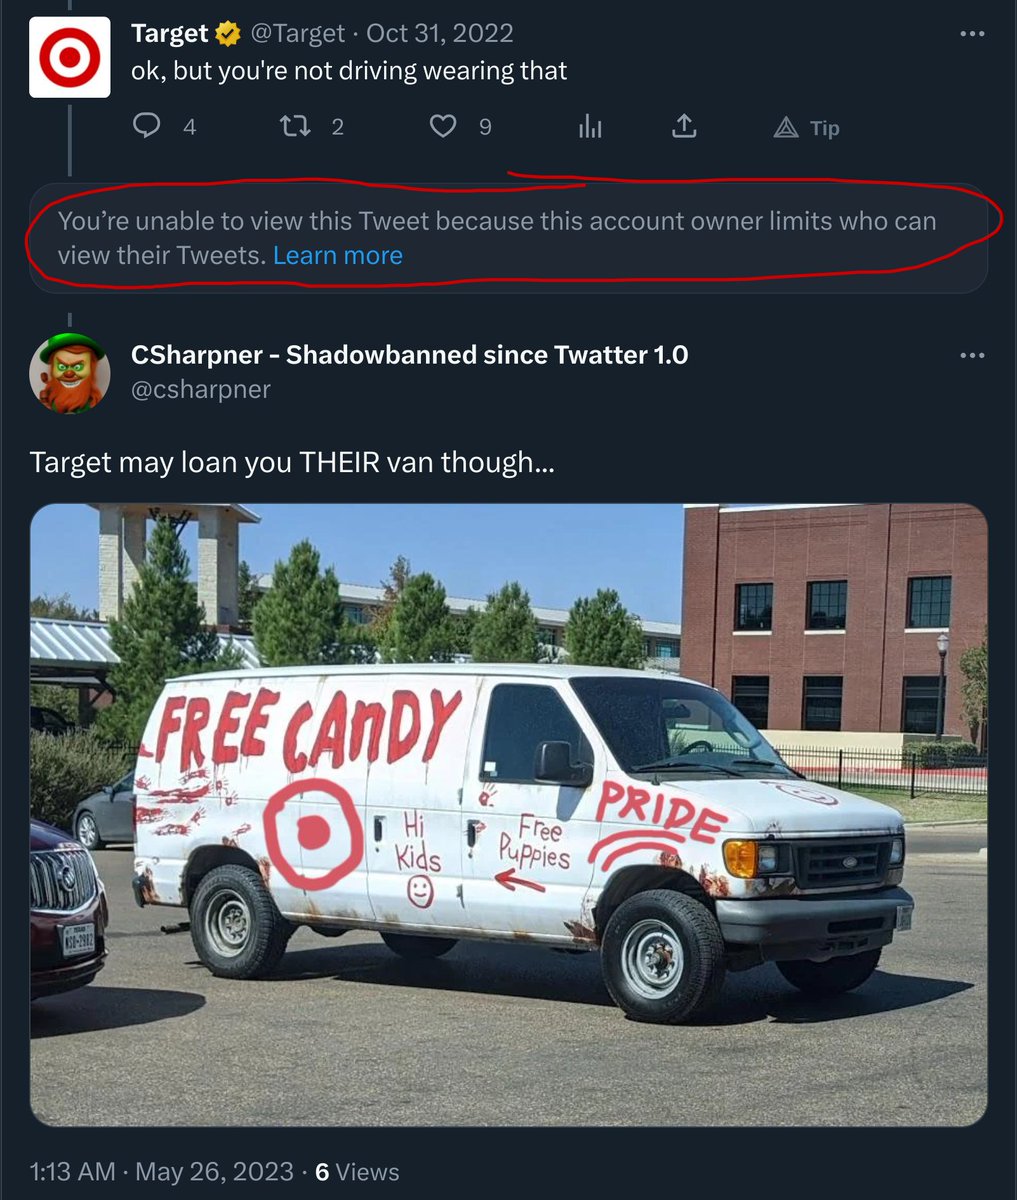Open Target's bullseye profile avatar

coord(70,57)
